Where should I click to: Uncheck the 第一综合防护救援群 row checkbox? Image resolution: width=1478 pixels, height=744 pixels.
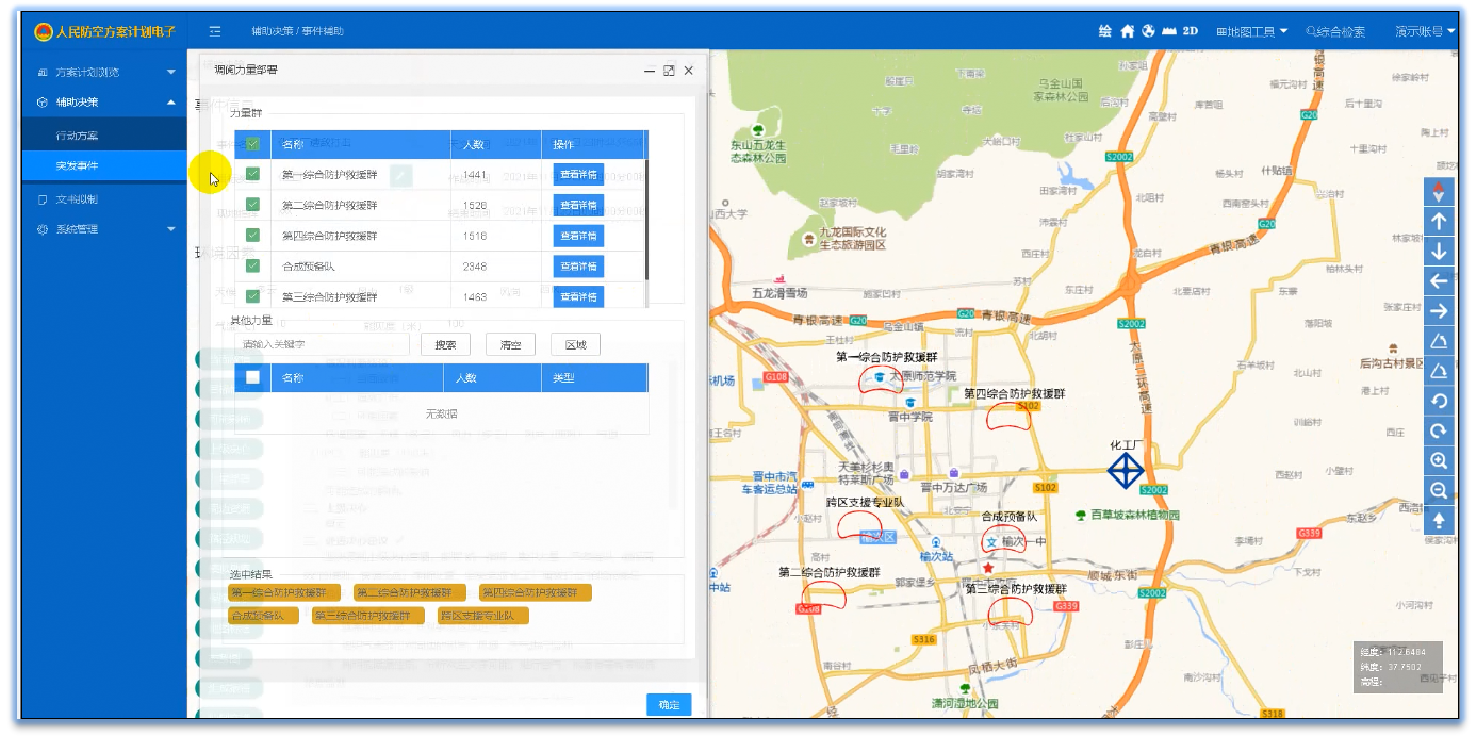click(253, 175)
